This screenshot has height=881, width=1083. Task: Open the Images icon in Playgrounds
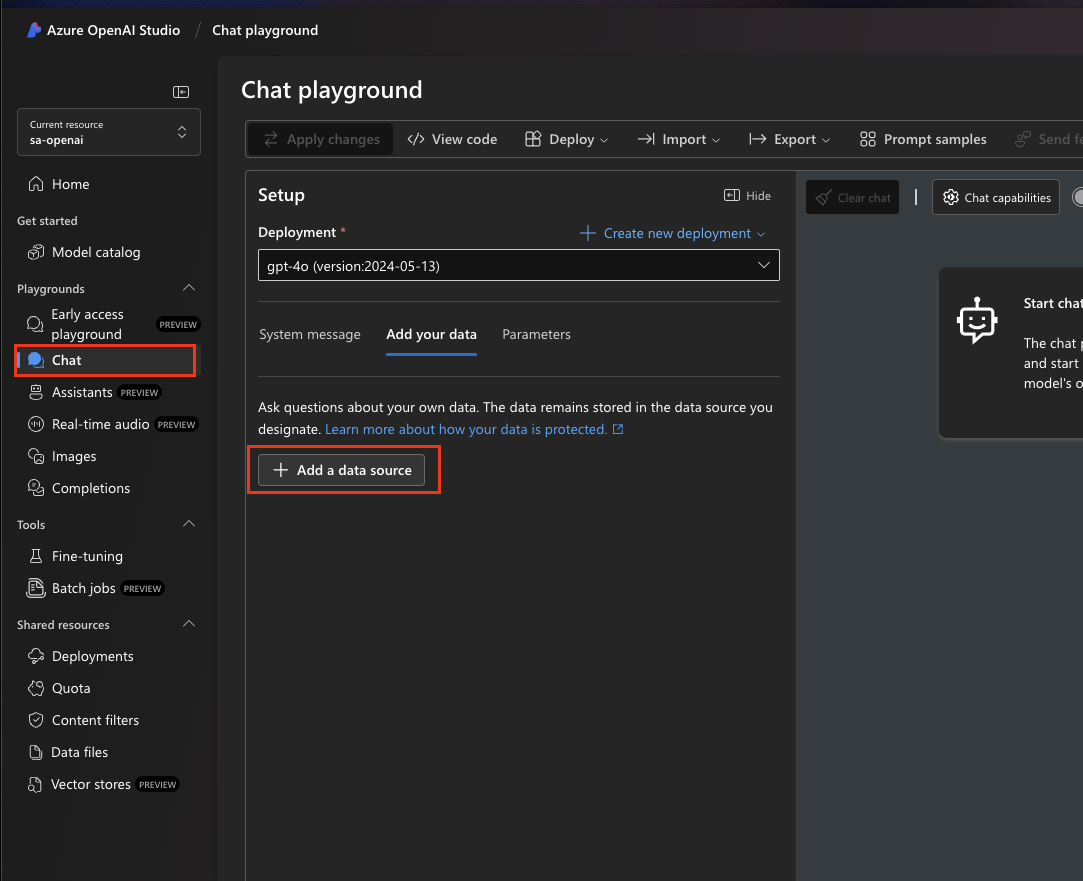(36, 456)
